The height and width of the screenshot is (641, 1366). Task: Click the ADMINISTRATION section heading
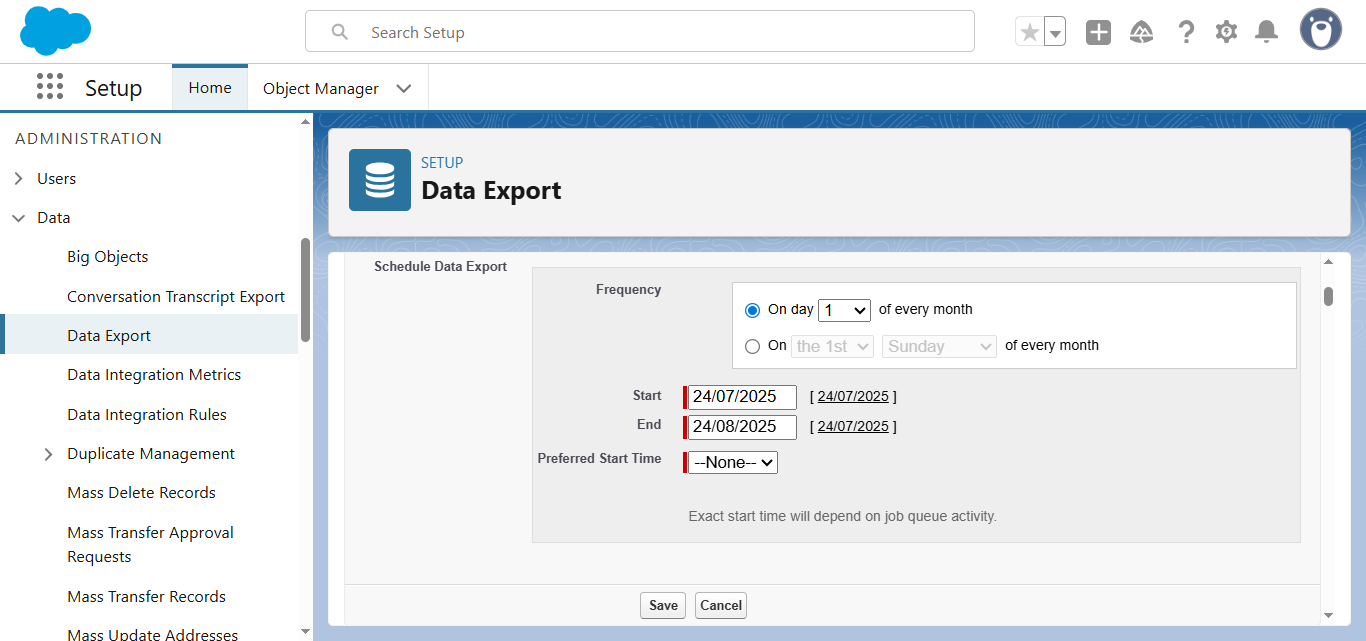89,139
